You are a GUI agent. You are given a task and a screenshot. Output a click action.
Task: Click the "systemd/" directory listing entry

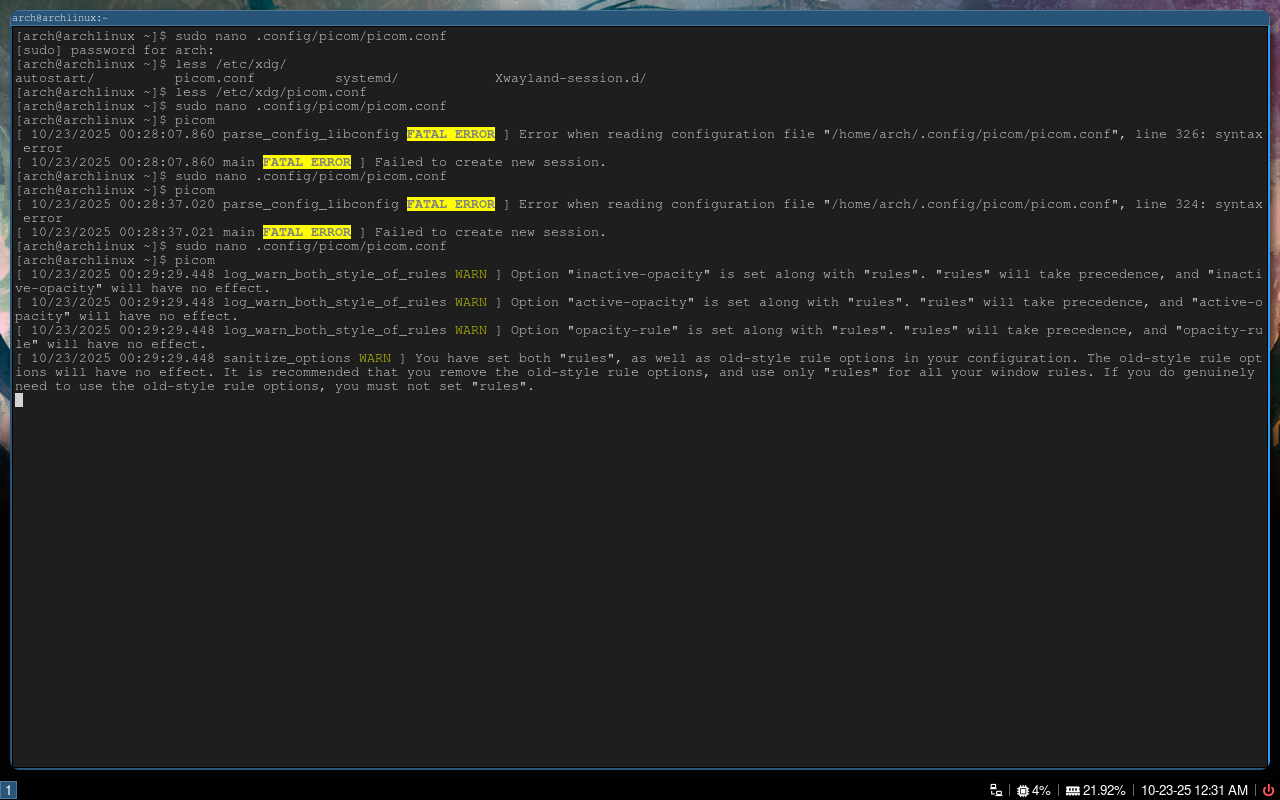click(367, 78)
